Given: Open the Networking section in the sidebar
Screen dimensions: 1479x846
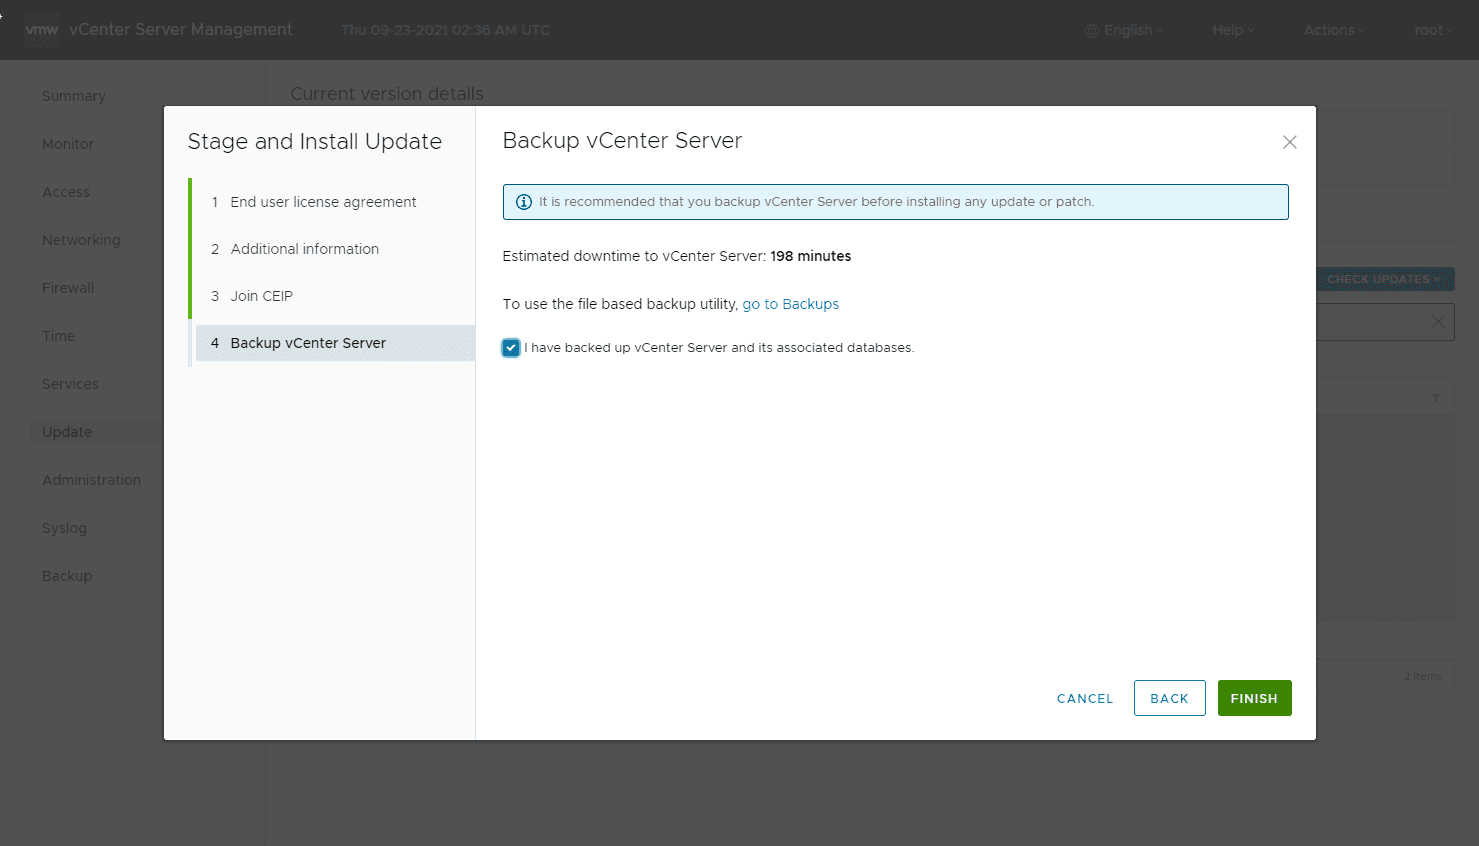Looking at the screenshot, I should 81,240.
